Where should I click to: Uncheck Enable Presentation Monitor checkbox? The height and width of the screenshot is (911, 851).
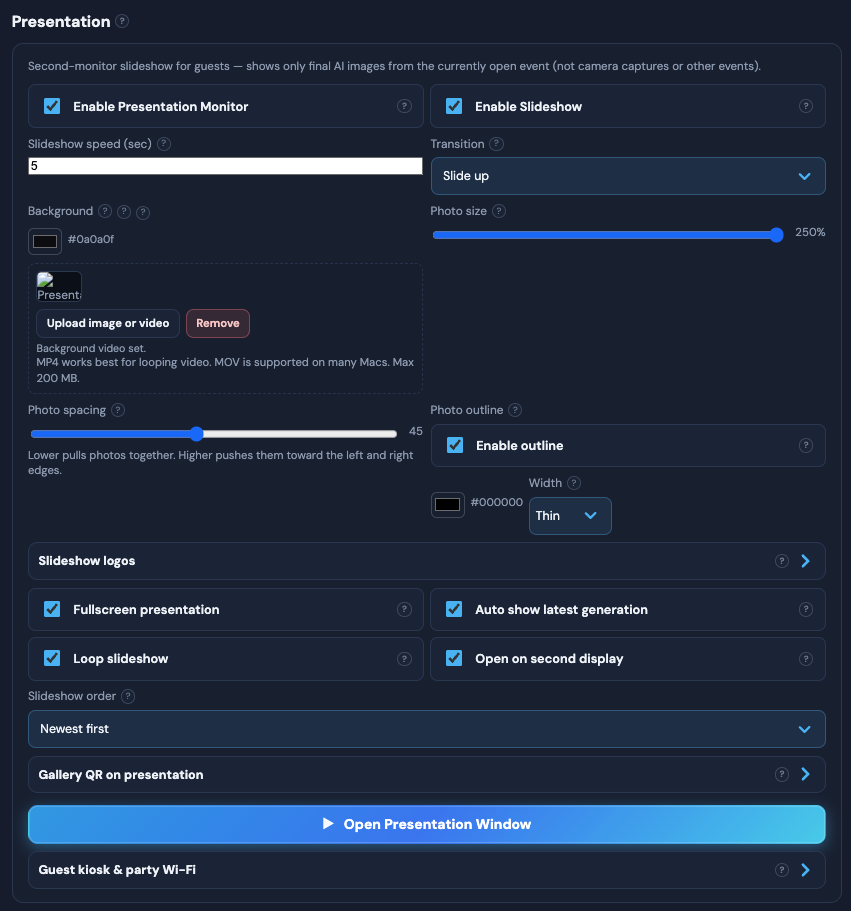click(x=52, y=106)
